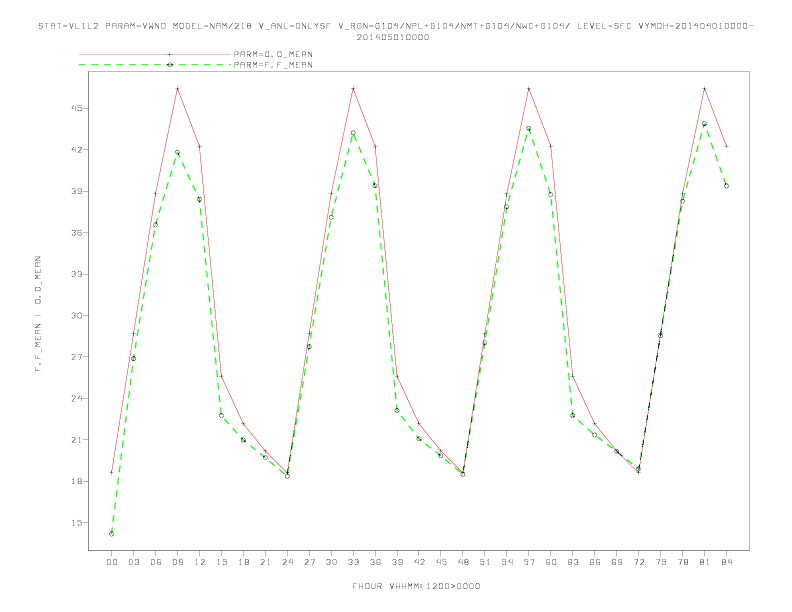792x612 pixels.
Task: Click the x-axis tick label 06
Action: coord(156,562)
